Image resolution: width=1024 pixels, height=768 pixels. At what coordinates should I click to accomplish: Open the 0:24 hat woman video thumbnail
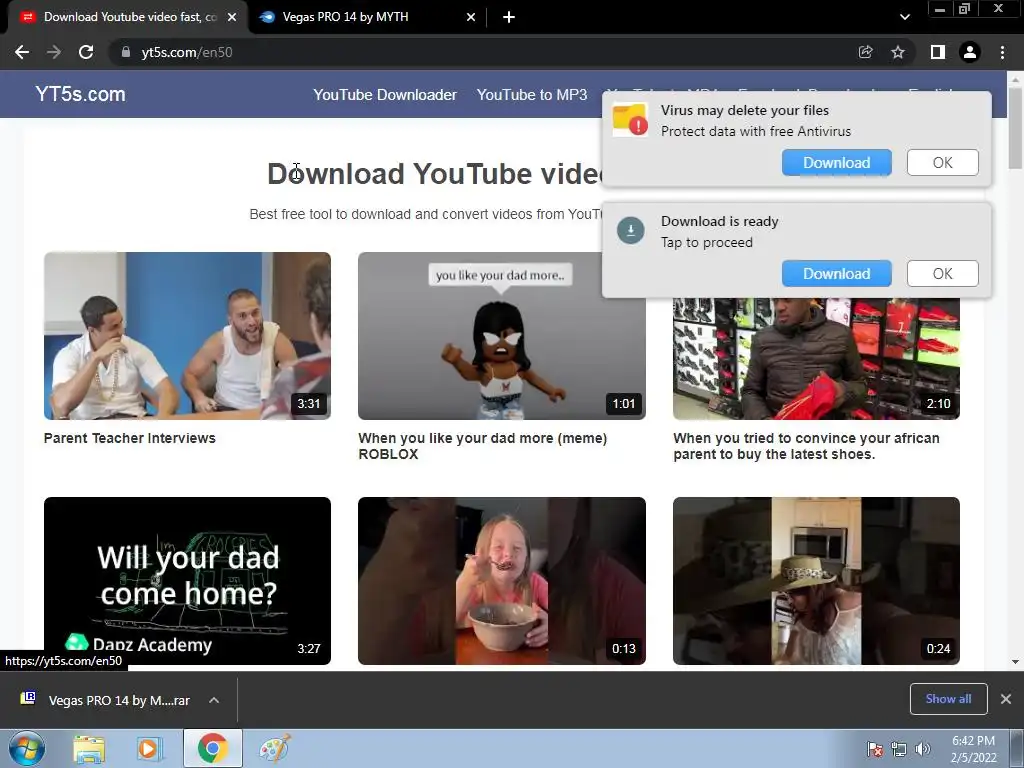pos(816,581)
